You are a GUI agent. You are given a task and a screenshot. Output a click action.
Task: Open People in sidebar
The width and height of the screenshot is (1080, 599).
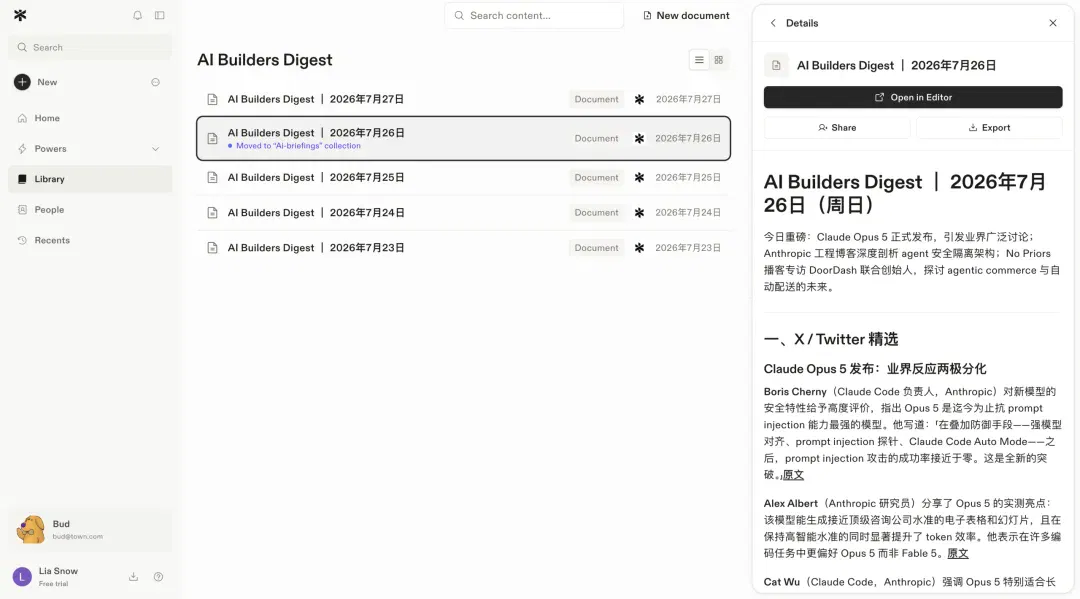(x=90, y=209)
